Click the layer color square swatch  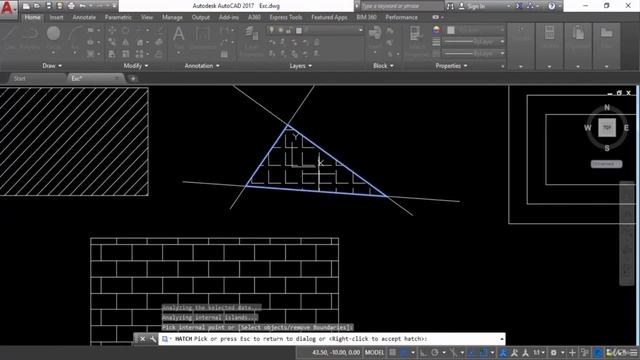click(x=299, y=30)
